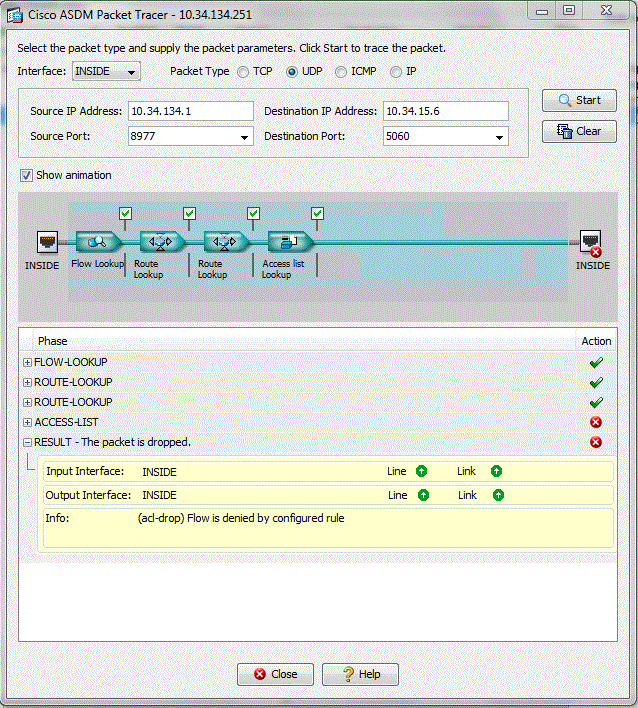
Task: Open the Source Port dropdown arrow
Action: [244, 137]
